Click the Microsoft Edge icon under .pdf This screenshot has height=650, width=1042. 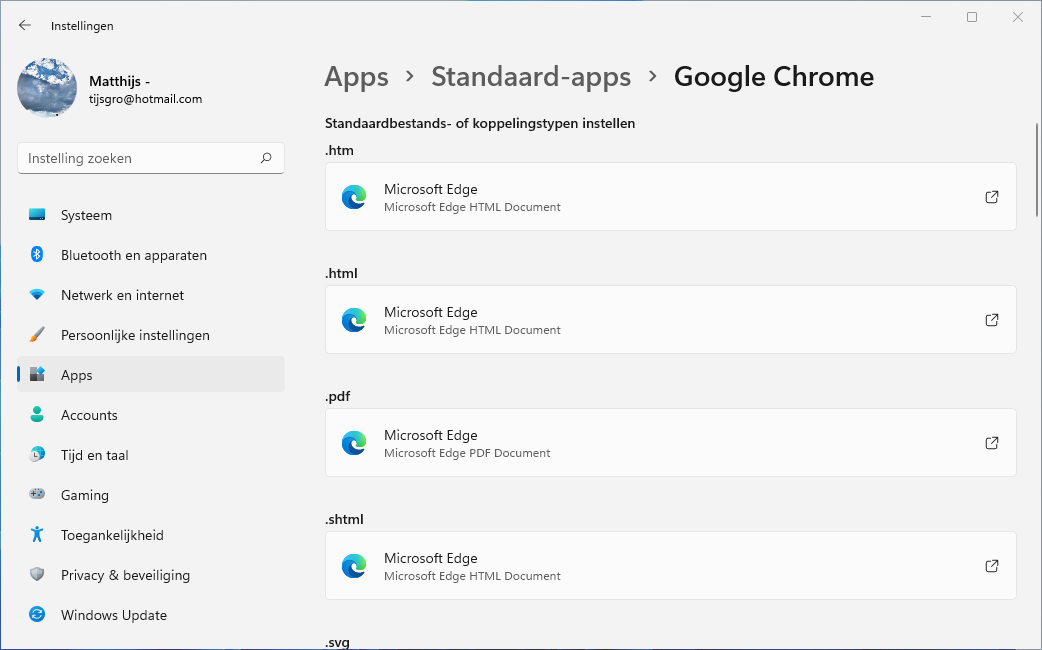[354, 443]
